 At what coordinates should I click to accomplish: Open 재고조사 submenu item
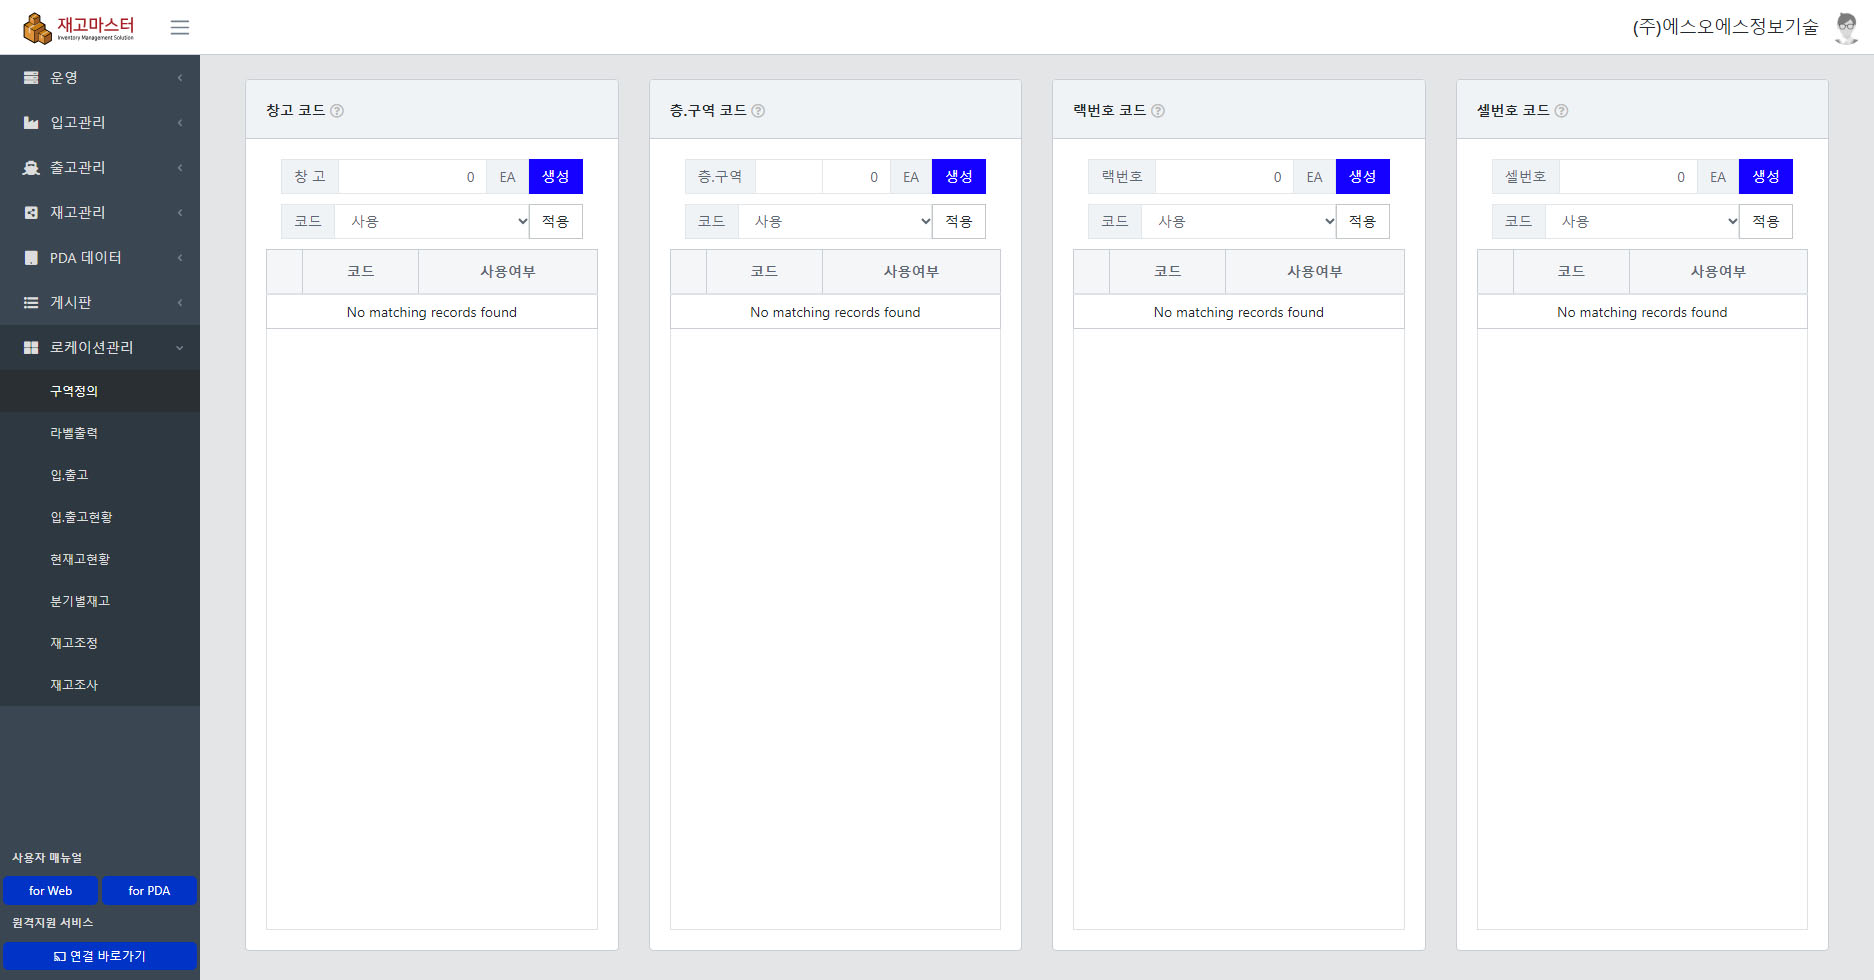[x=100, y=685]
